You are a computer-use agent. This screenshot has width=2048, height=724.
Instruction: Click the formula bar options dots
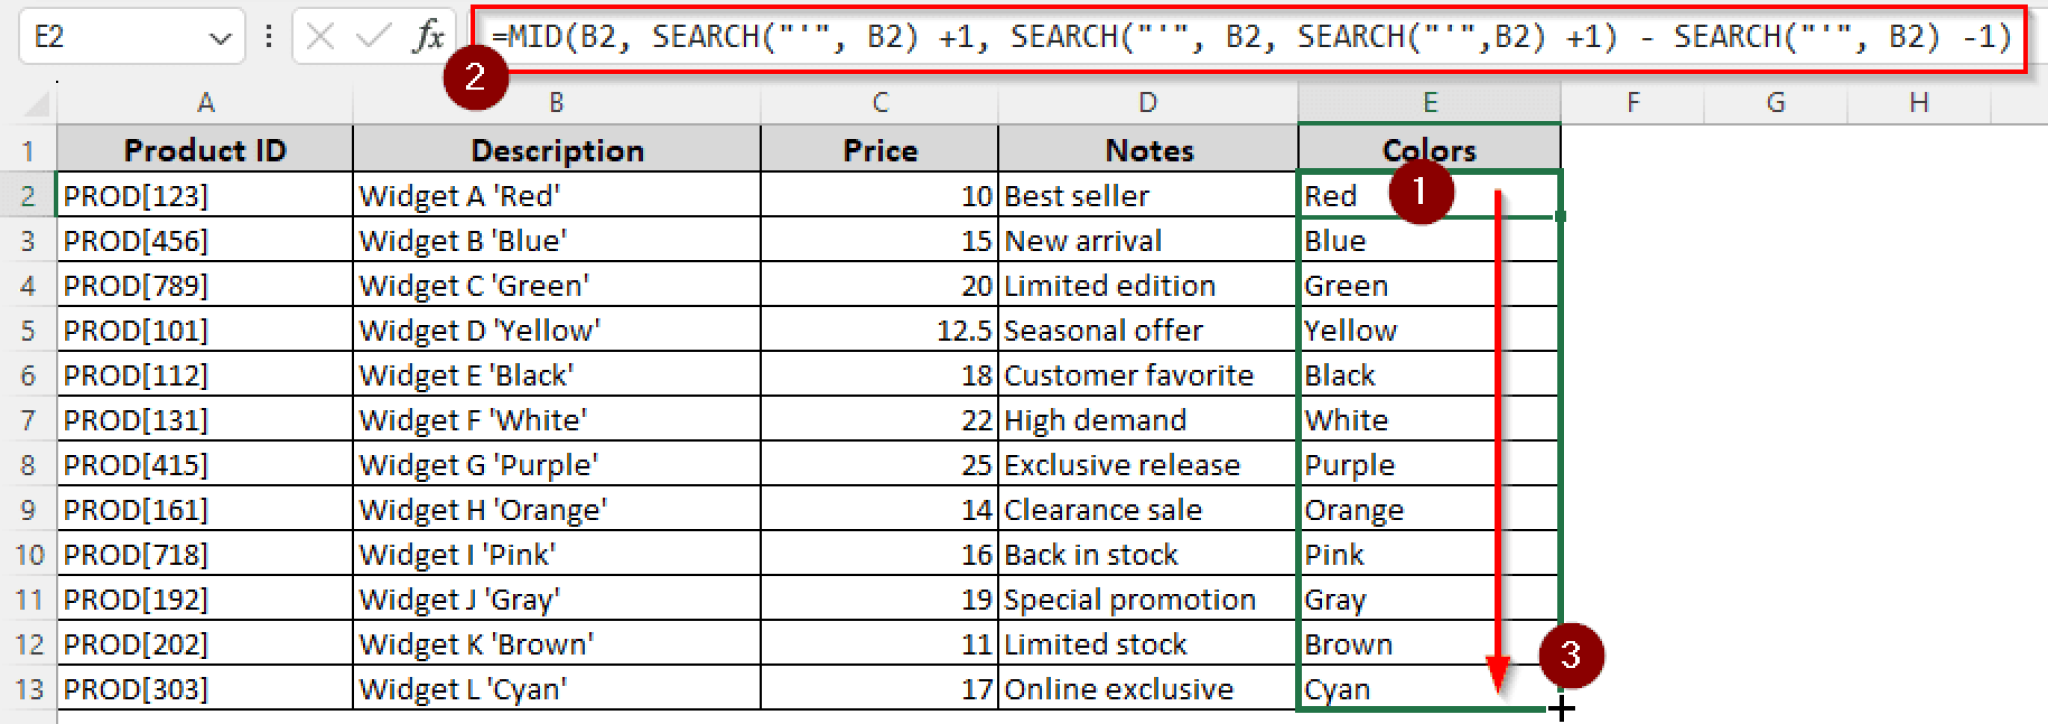268,37
